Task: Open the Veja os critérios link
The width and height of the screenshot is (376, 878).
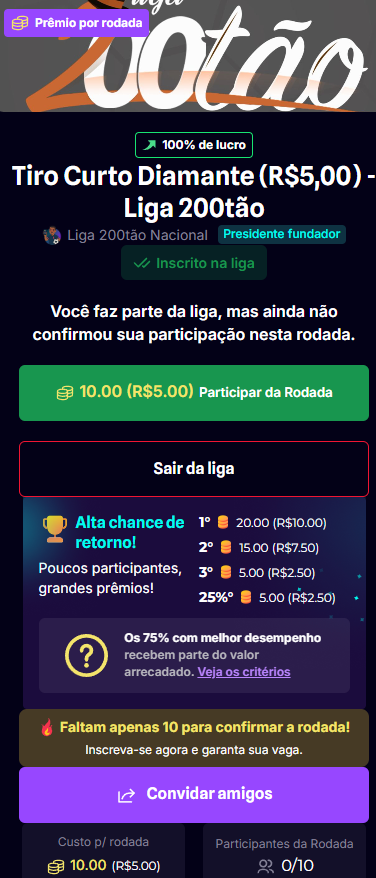Action: (x=244, y=671)
